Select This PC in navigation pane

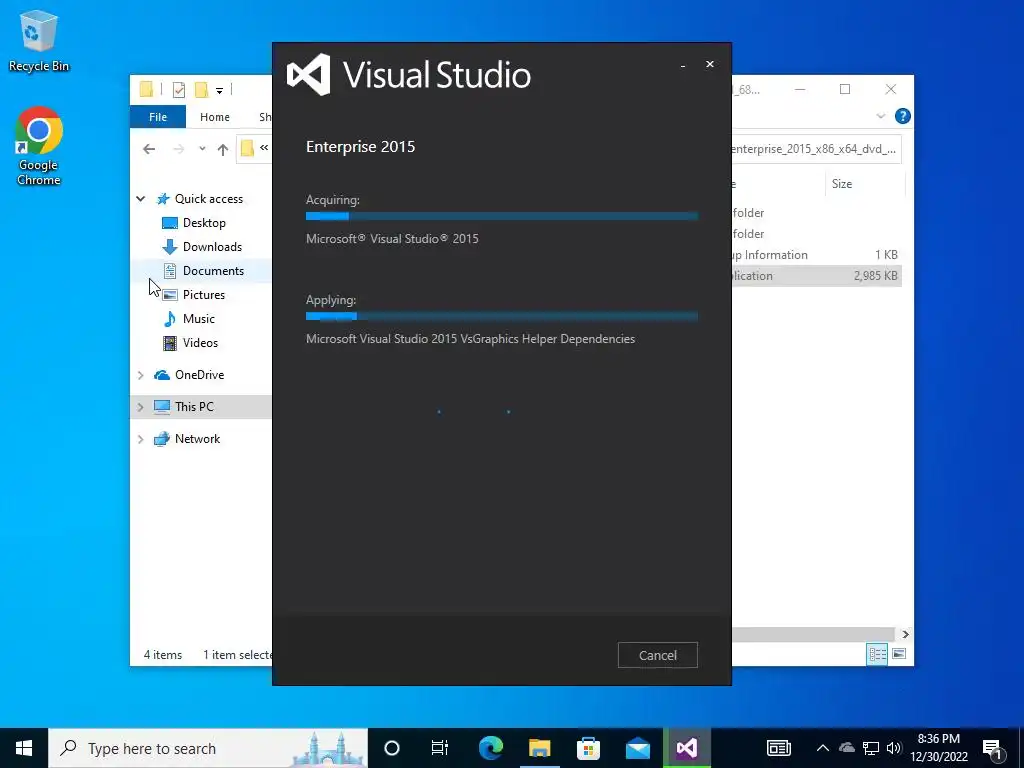click(184, 407)
